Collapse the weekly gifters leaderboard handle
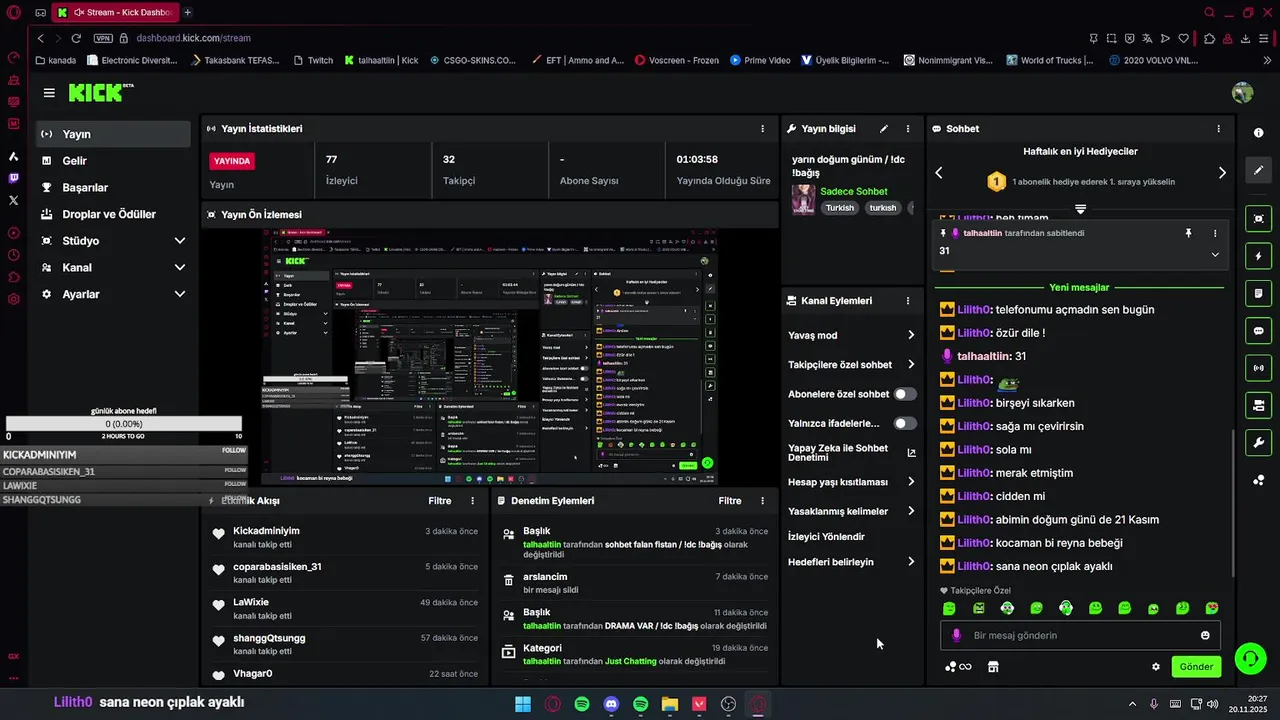 point(1080,209)
